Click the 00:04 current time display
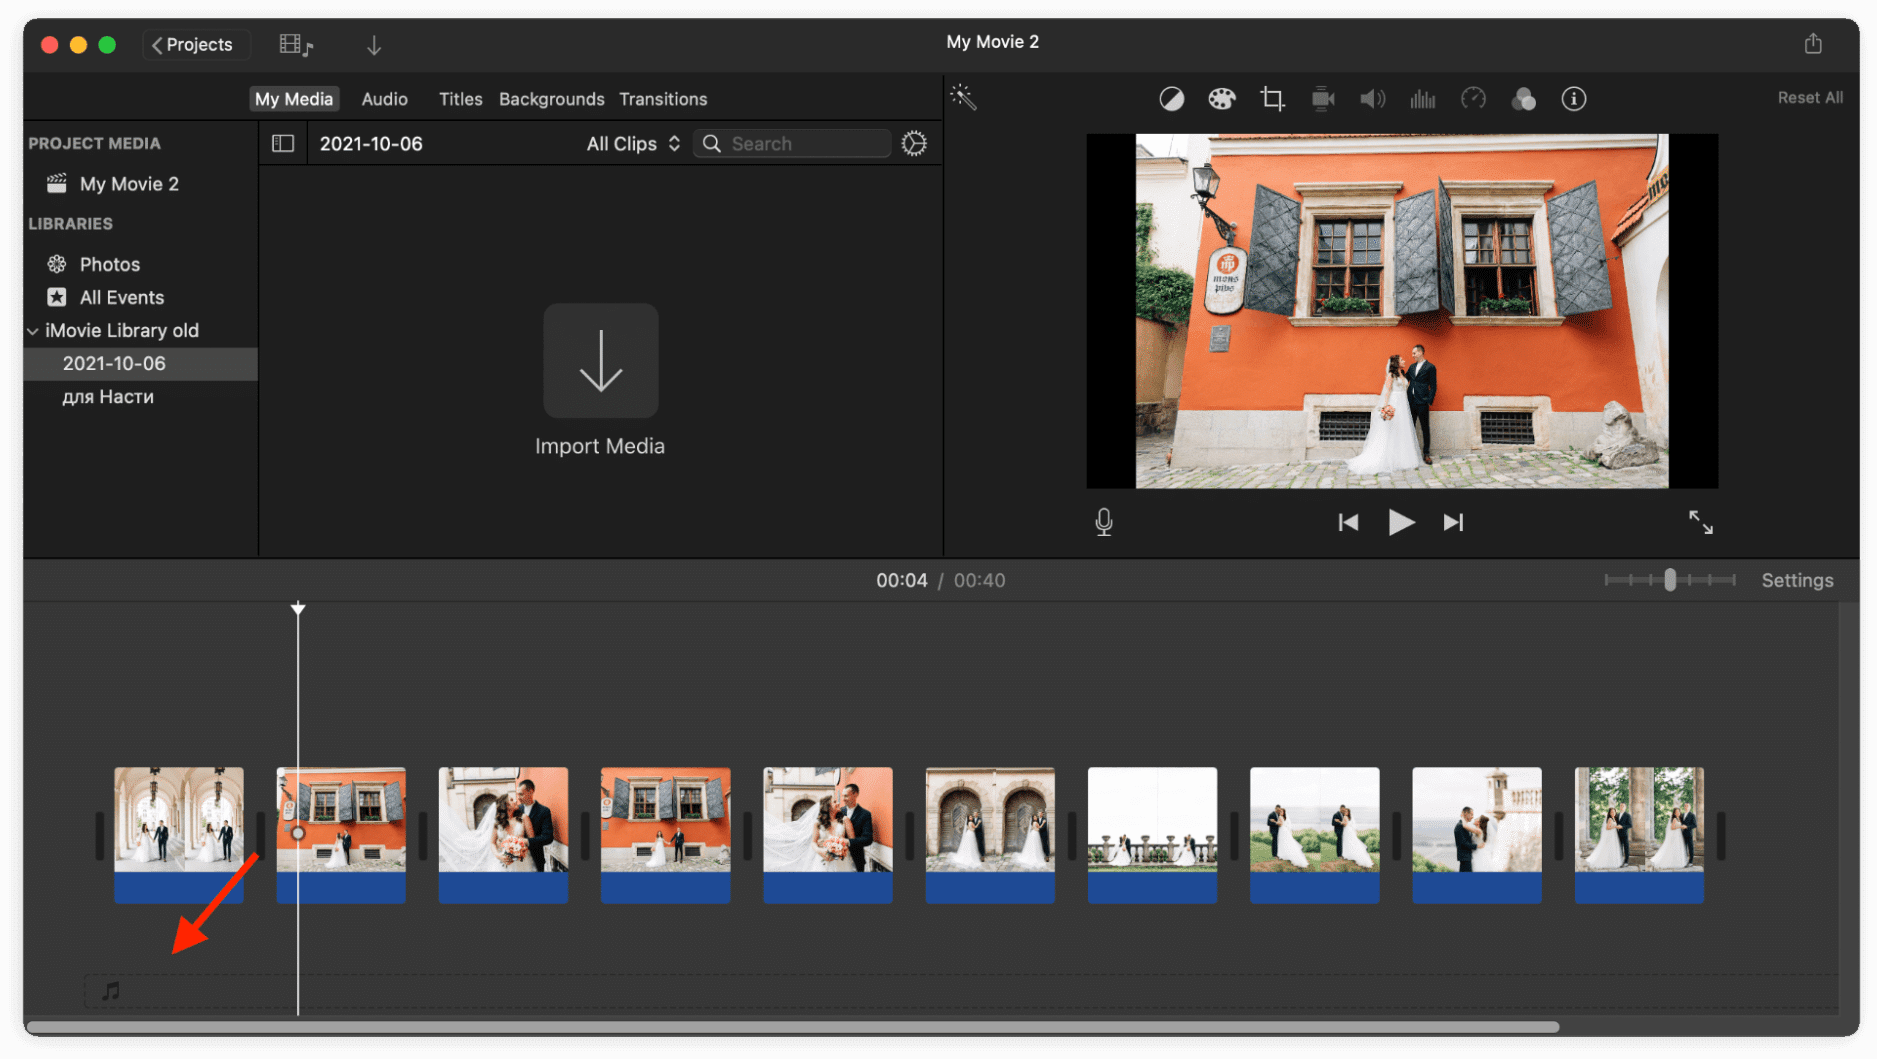The image size is (1877, 1059). tap(901, 580)
